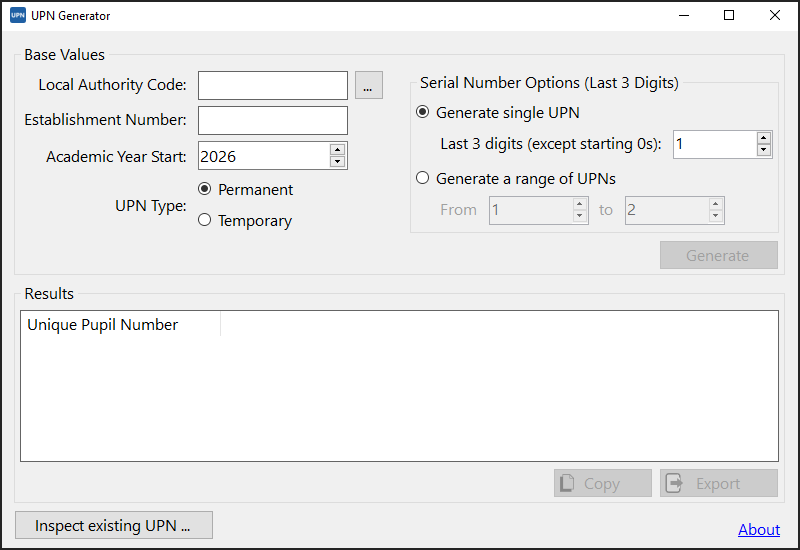Increase the From value spinner up arrow
Screen dimensions: 800x550
(x=580, y=204)
